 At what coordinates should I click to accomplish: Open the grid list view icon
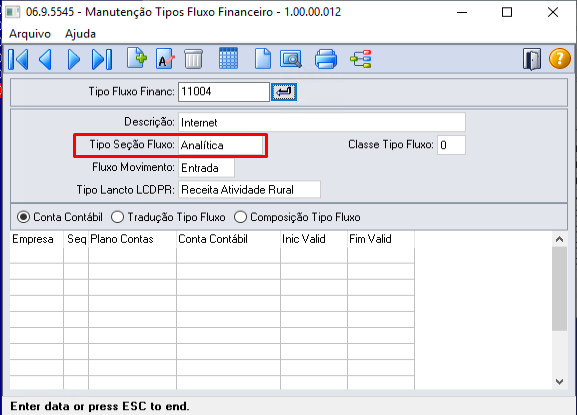(228, 58)
